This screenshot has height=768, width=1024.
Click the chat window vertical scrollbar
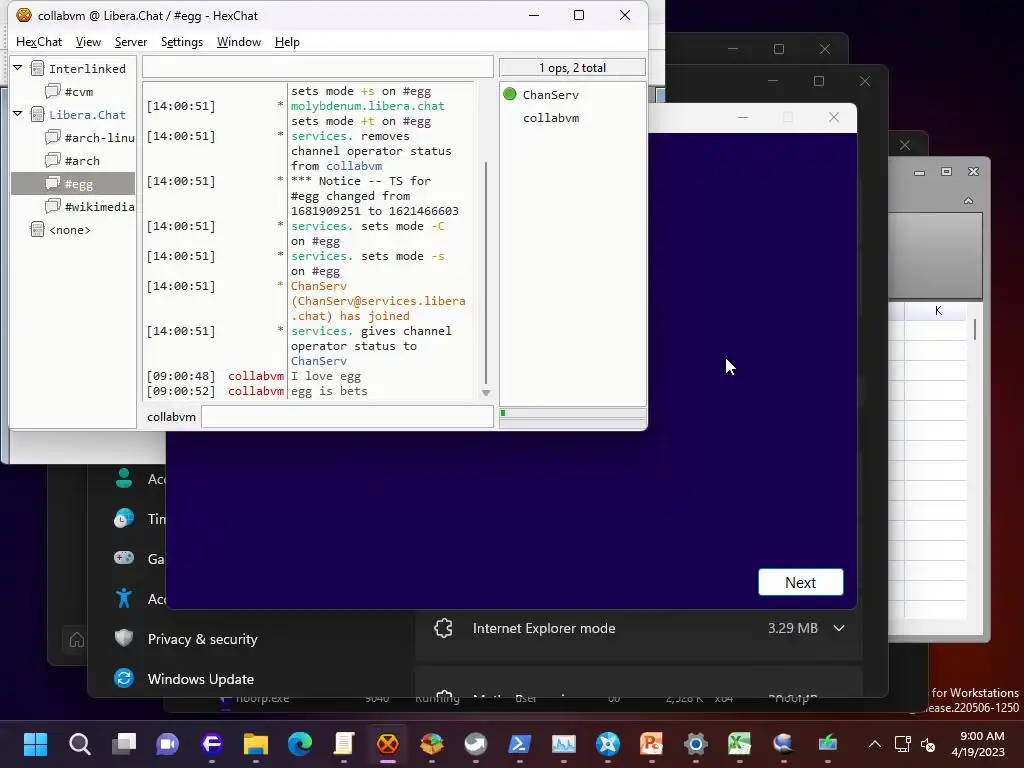click(486, 273)
